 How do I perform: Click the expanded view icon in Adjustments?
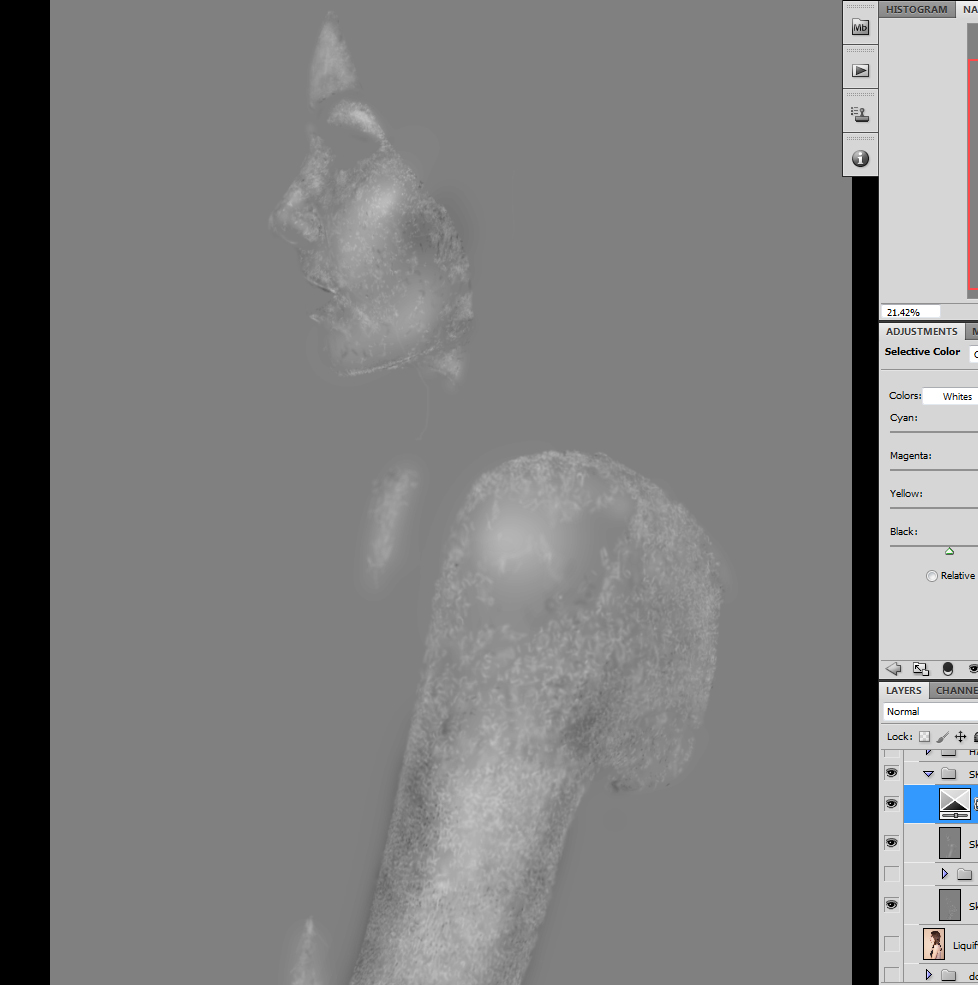tap(921, 669)
